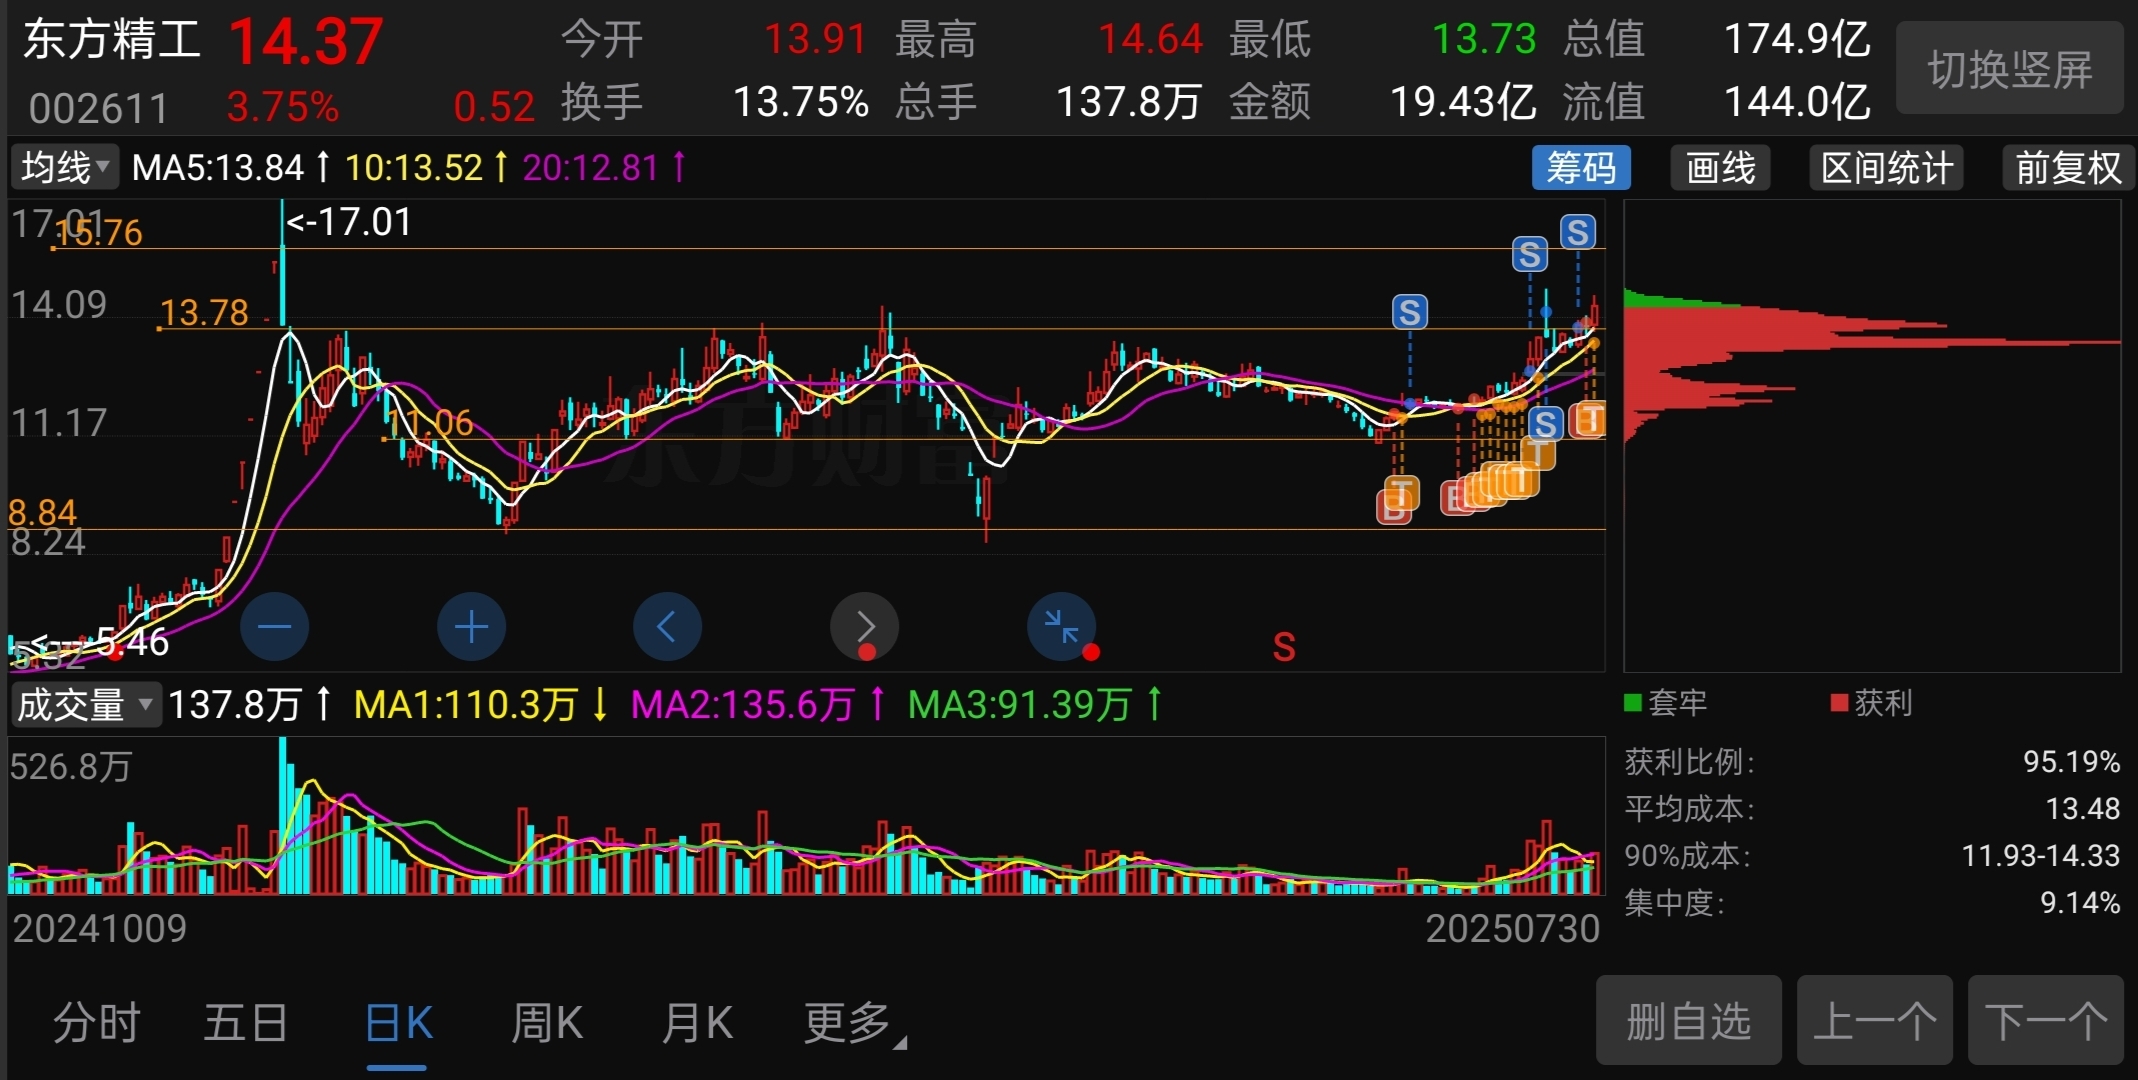
Task: Tap the stock name 东方精工
Action: pos(112,41)
